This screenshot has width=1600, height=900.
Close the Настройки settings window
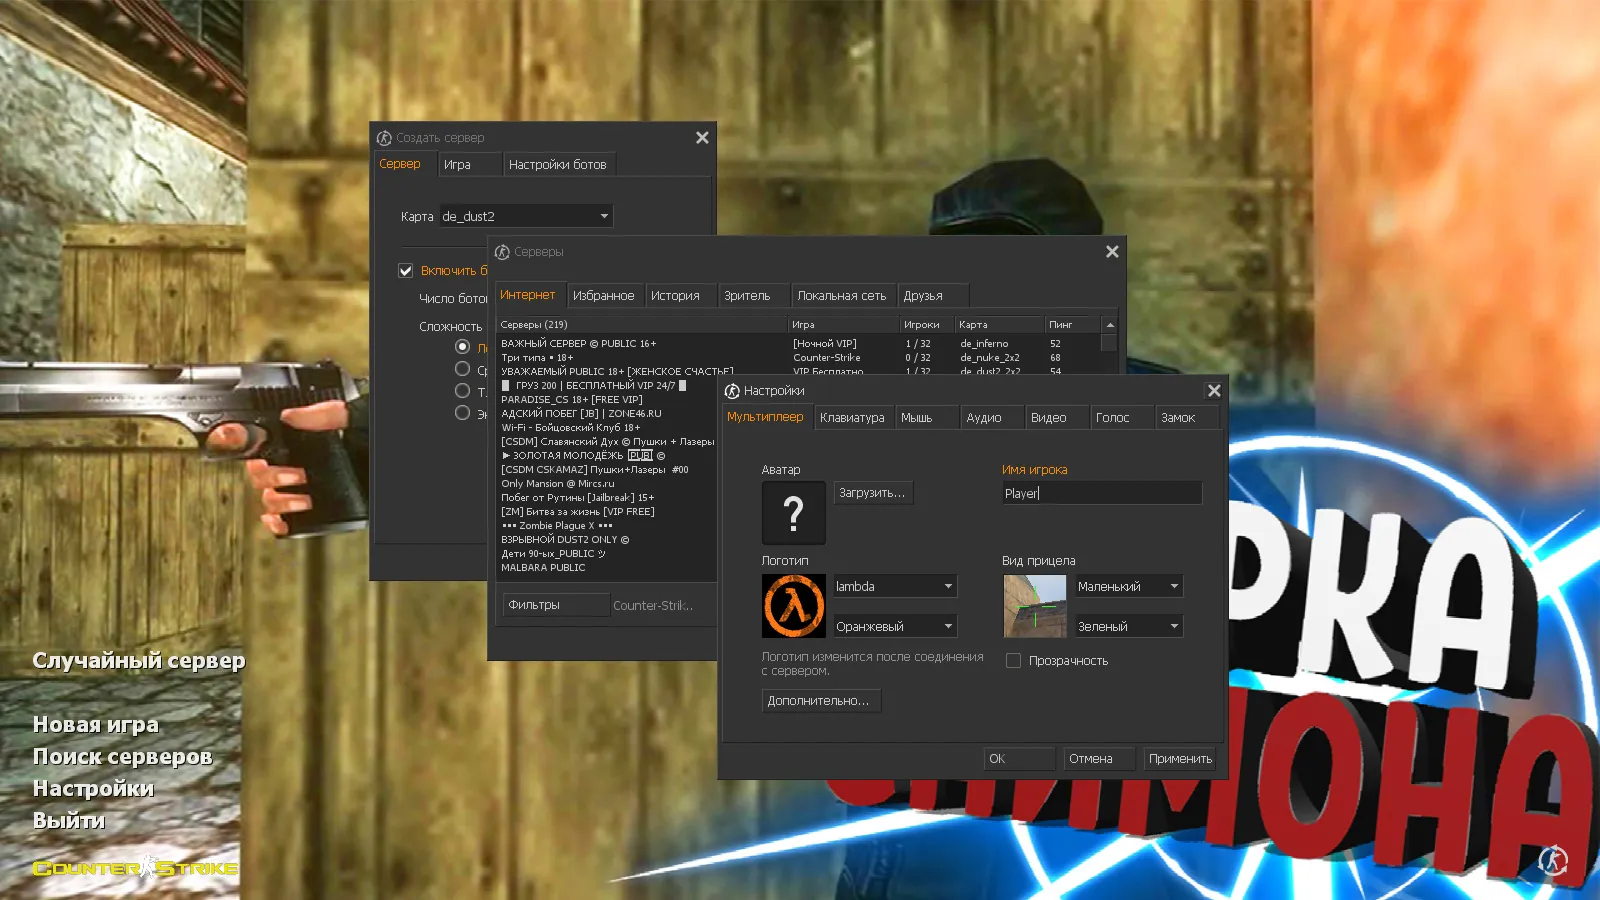(x=1214, y=391)
